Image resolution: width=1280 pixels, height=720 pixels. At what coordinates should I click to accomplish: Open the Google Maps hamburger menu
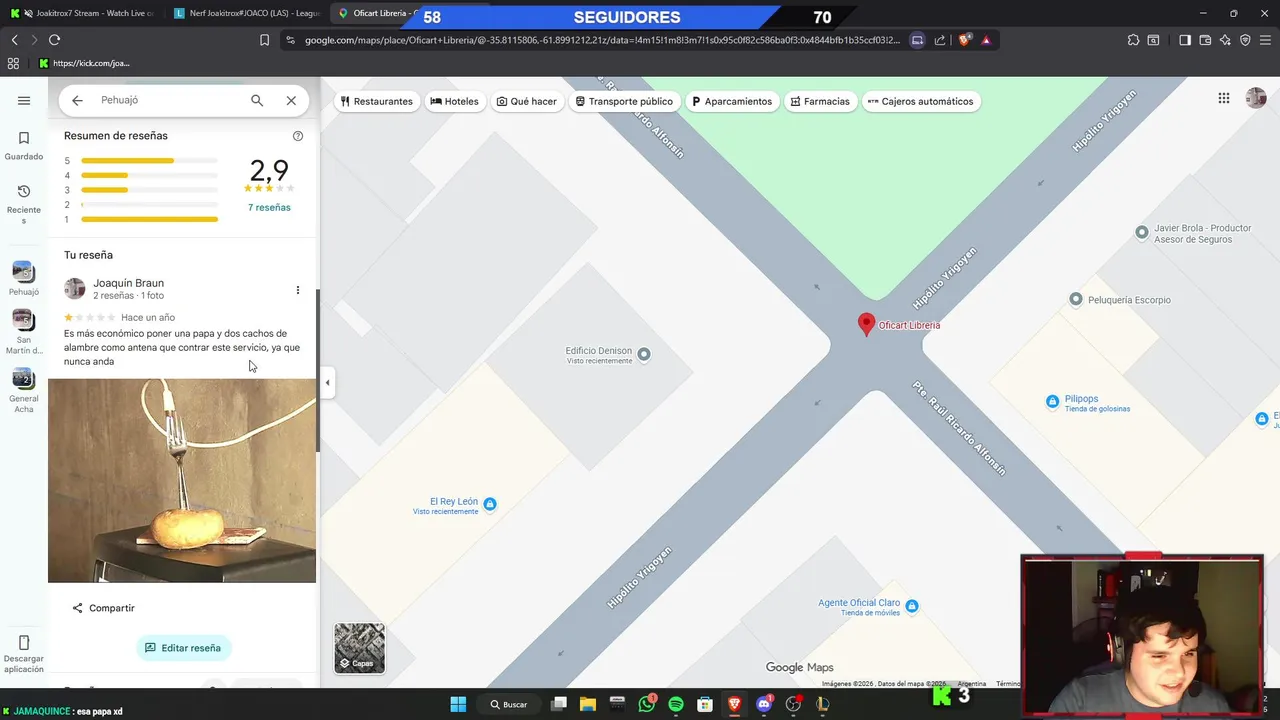tap(24, 100)
